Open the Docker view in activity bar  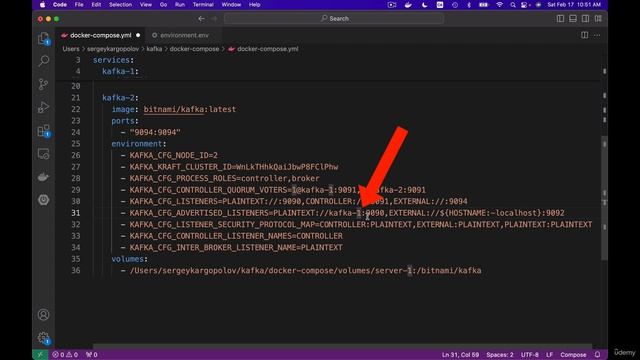click(x=43, y=177)
